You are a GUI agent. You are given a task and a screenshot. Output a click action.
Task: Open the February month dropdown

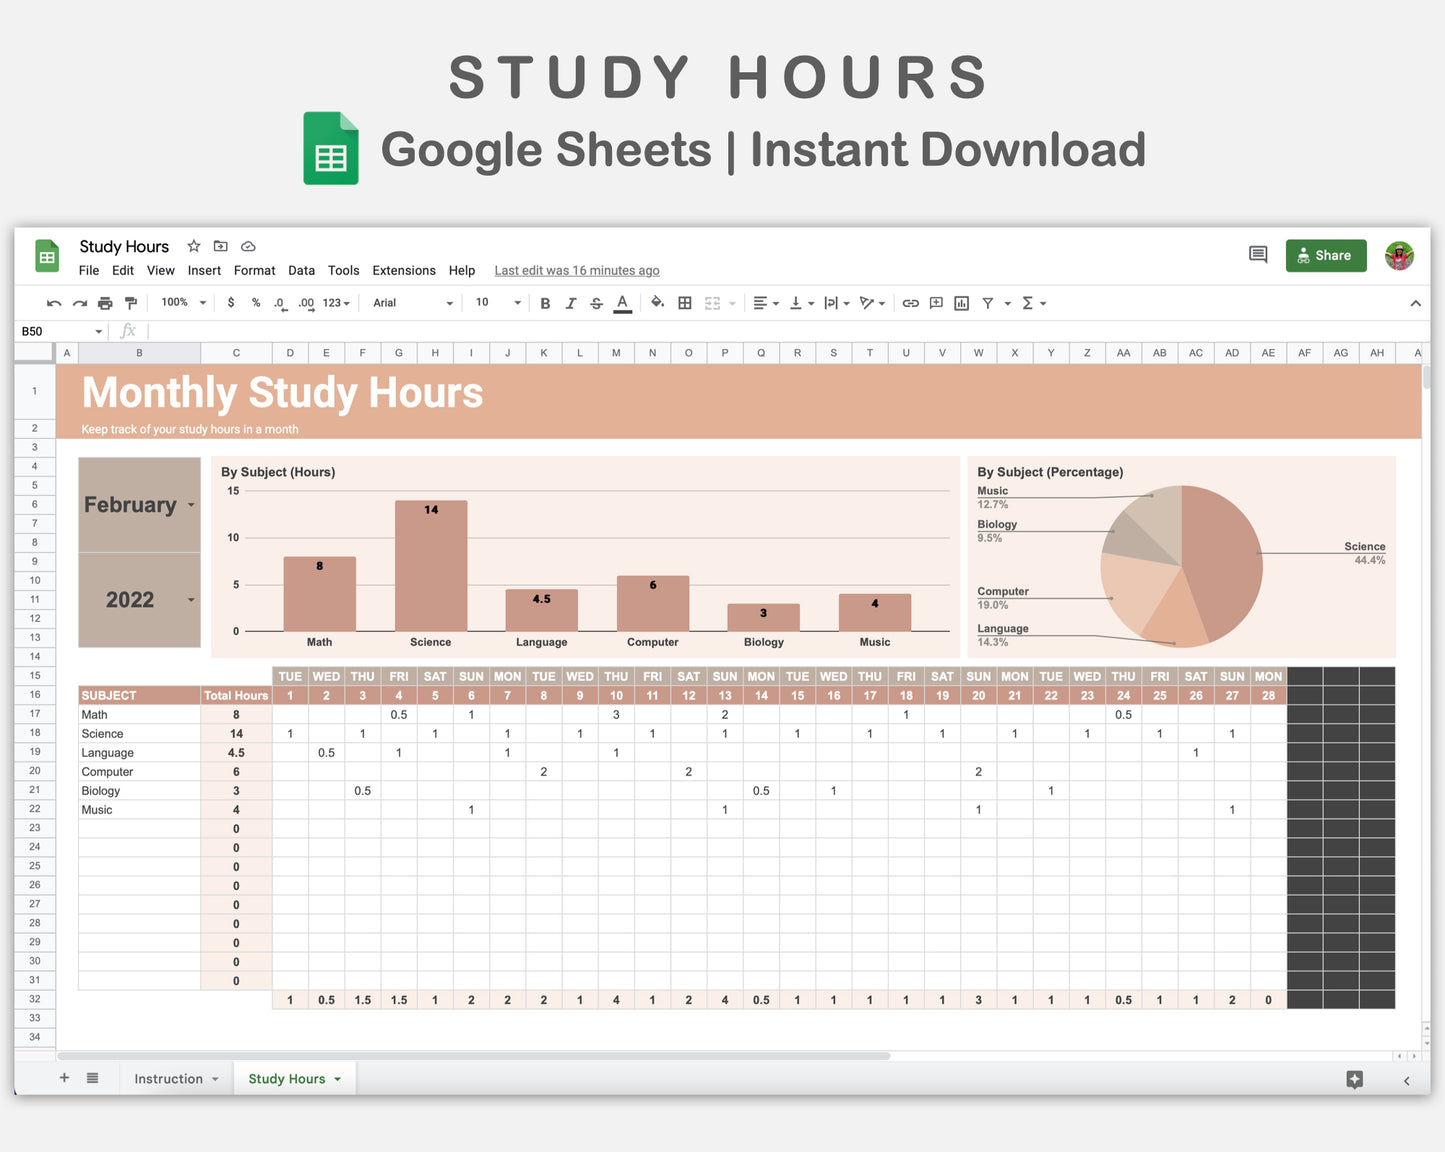click(x=190, y=505)
